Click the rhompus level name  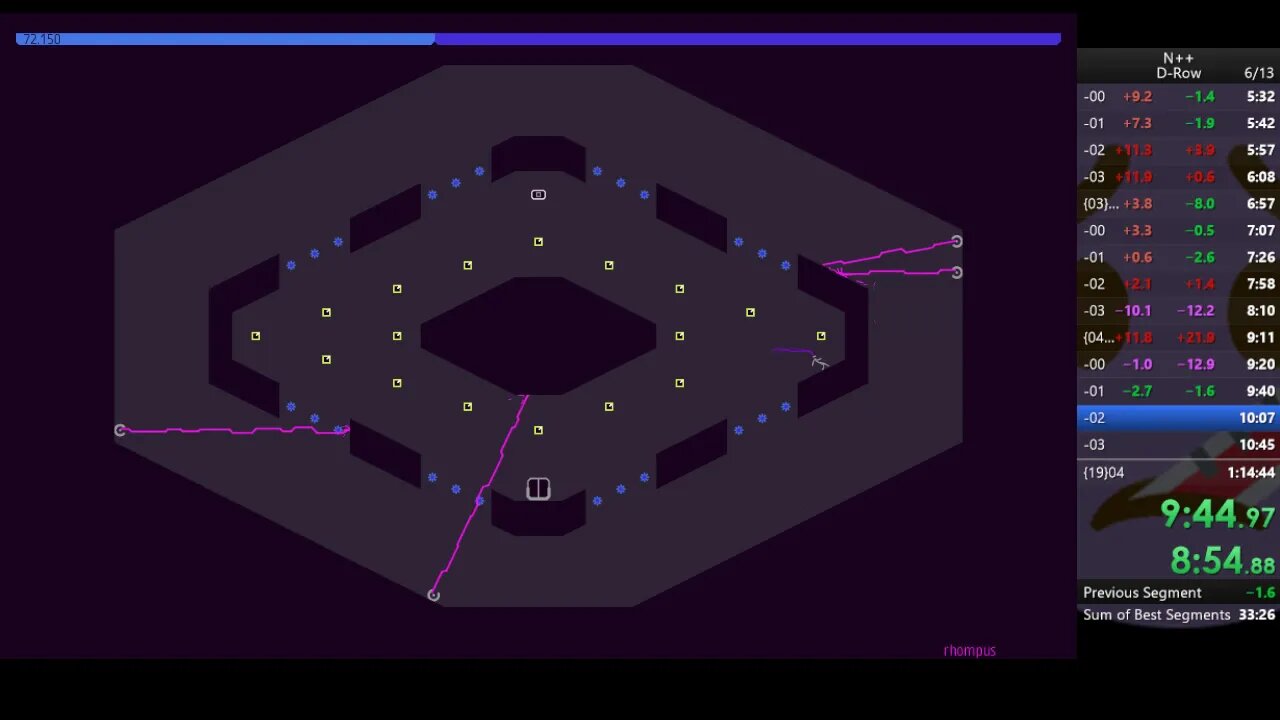[x=969, y=651]
